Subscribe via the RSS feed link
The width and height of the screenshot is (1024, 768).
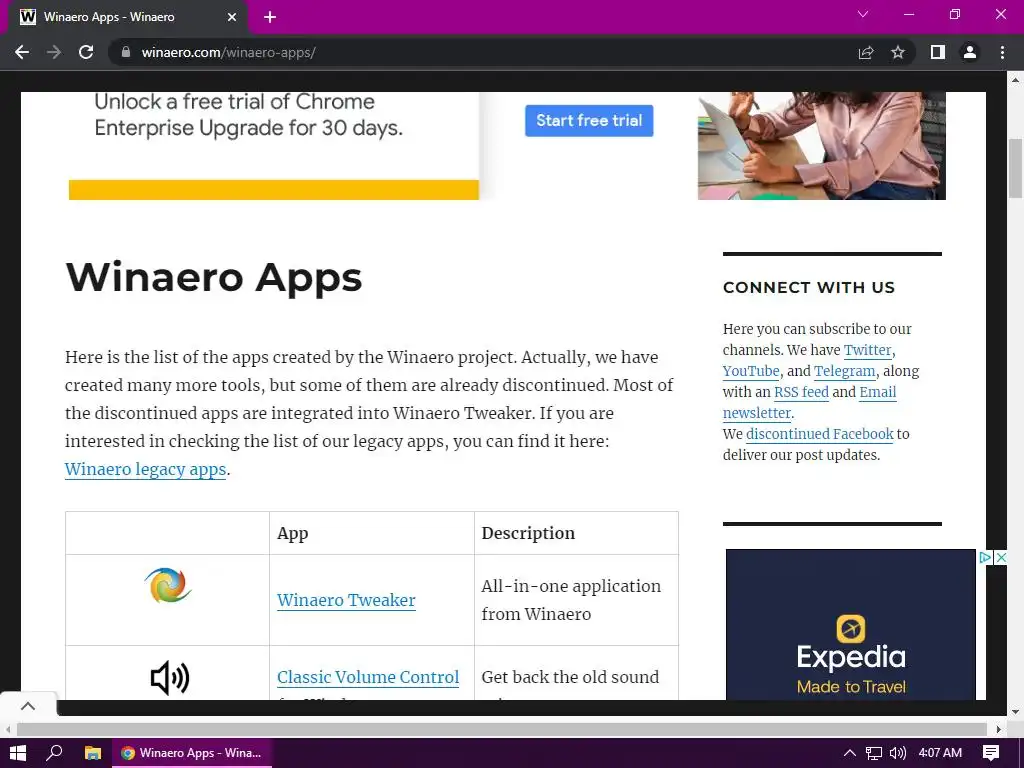click(x=801, y=392)
